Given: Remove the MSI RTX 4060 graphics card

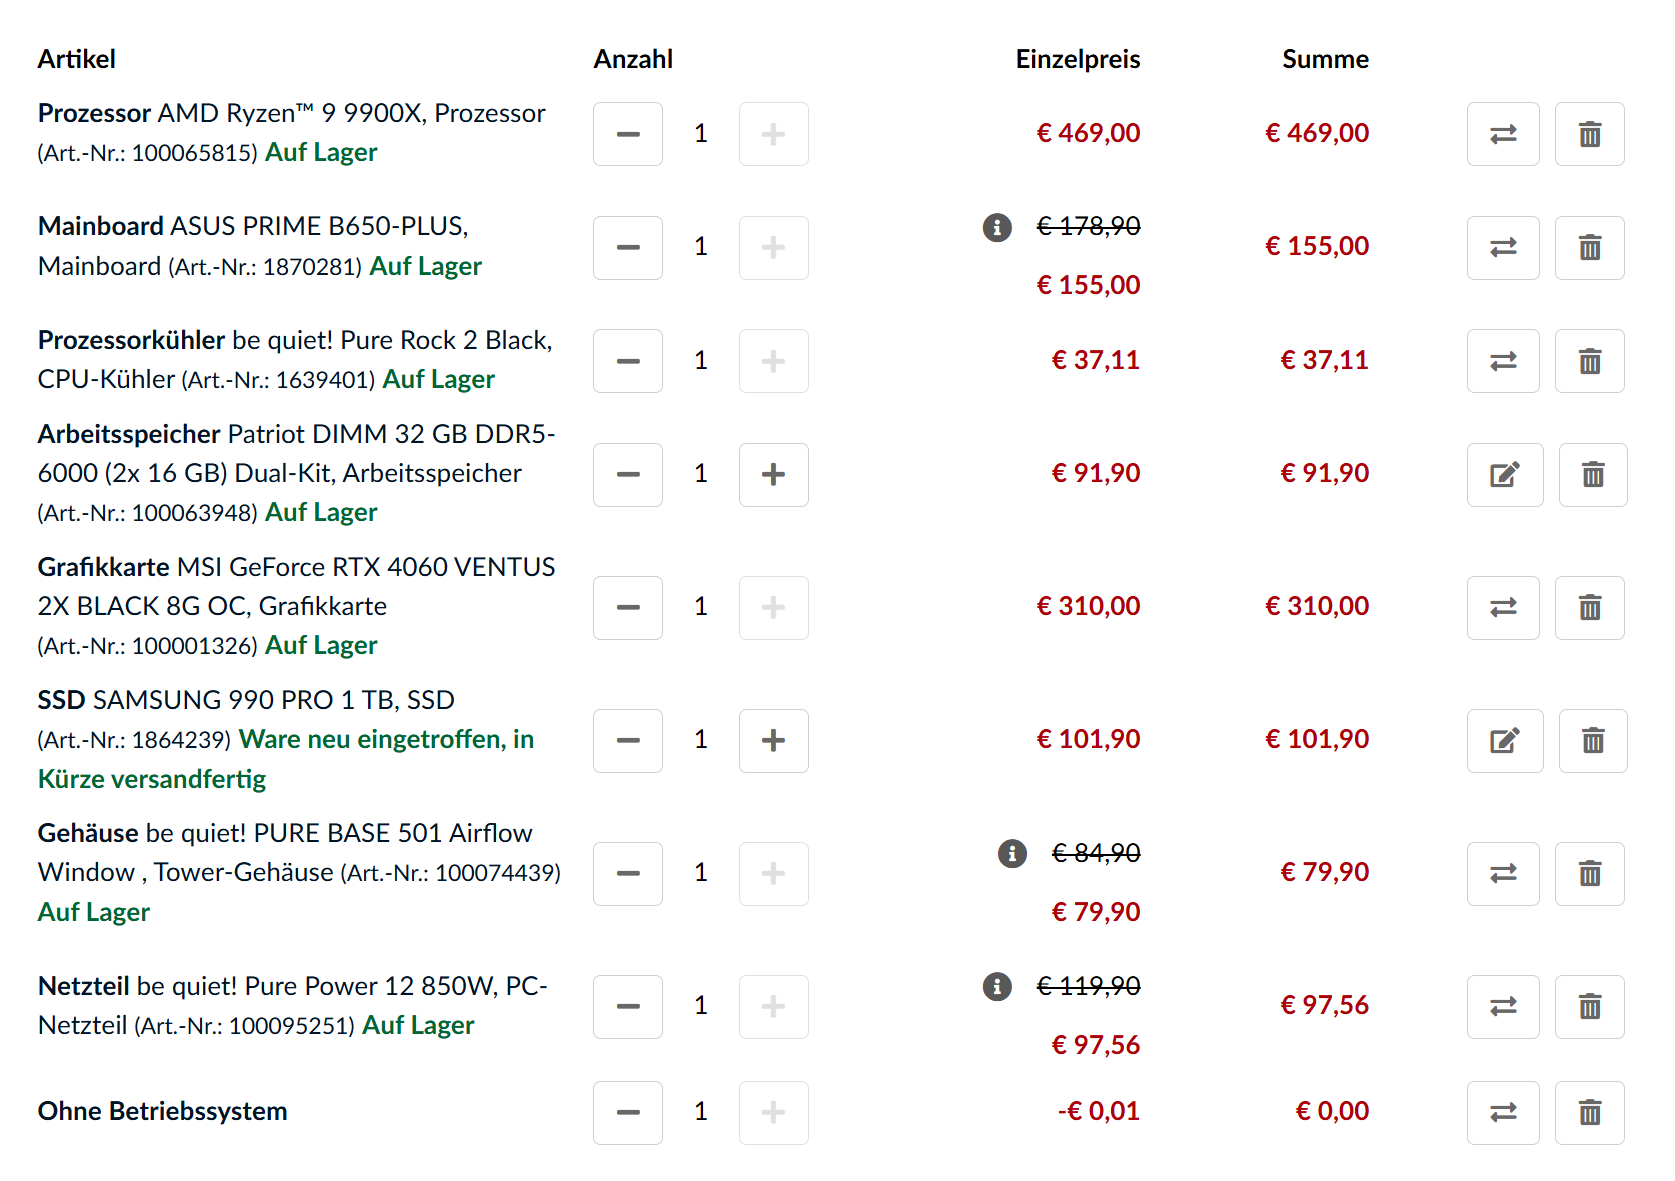Looking at the screenshot, I should [1589, 608].
